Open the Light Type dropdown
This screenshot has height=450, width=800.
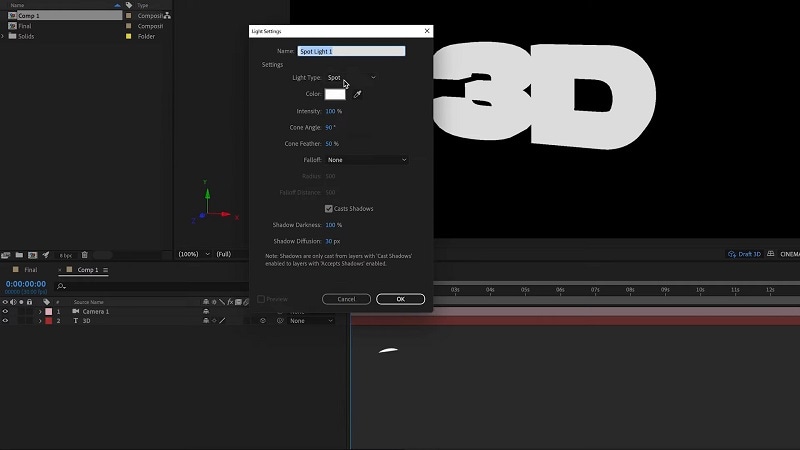click(352, 78)
